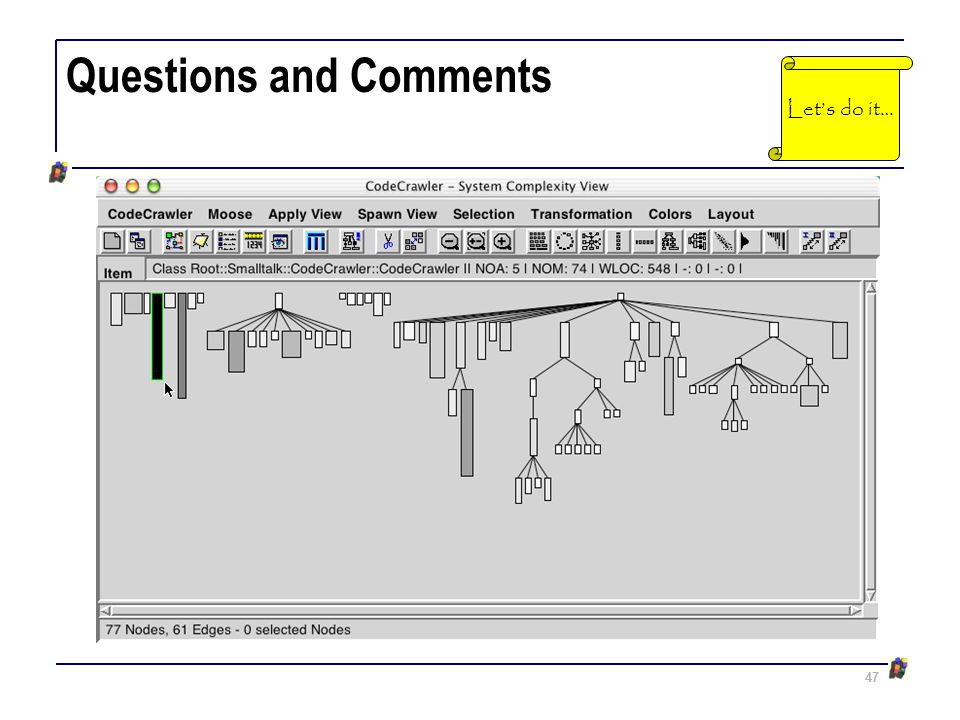Open the Moose menu
The image size is (960, 720).
tap(230, 214)
